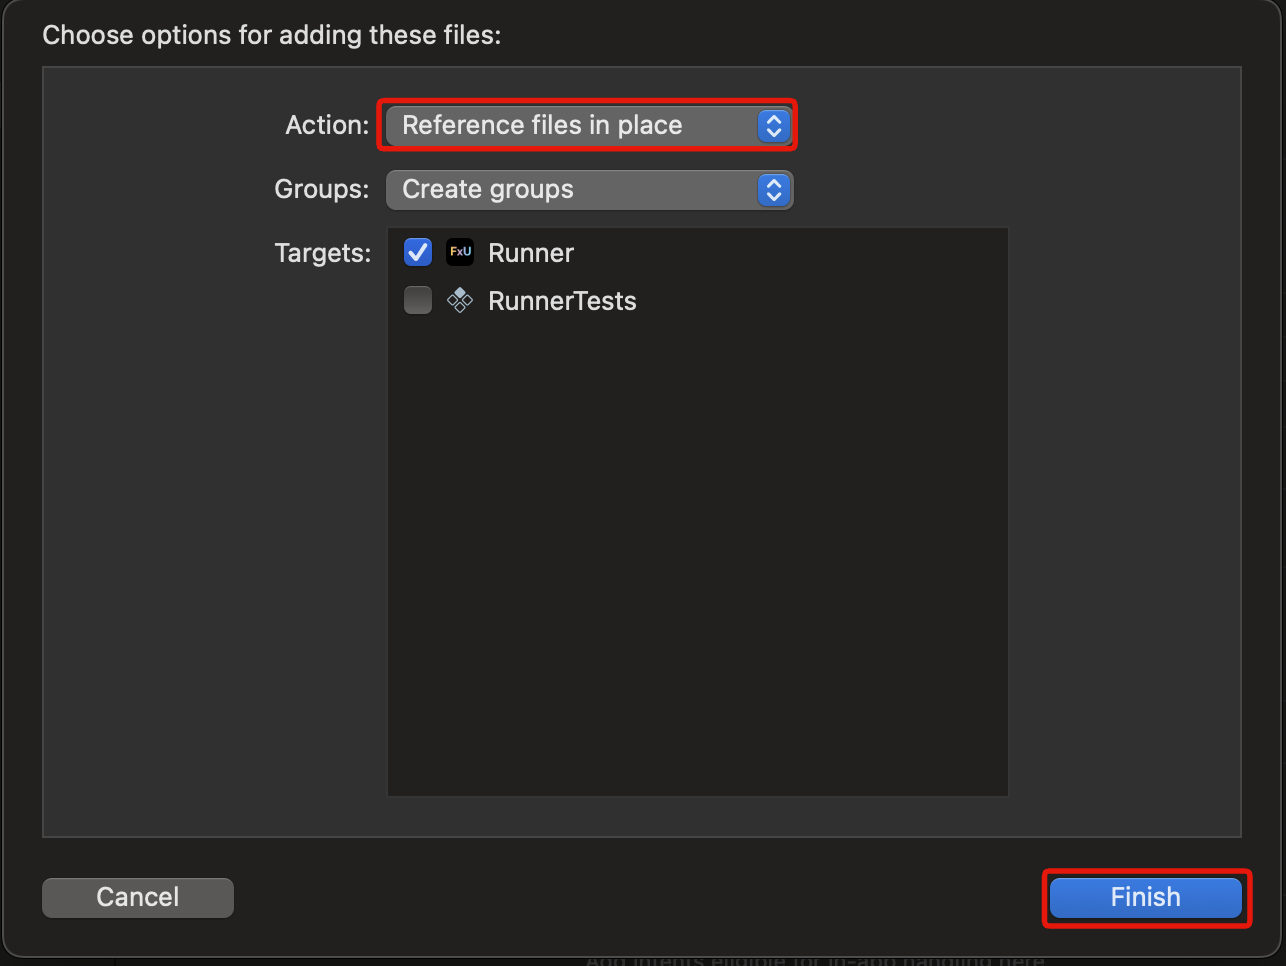1286x966 pixels.
Task: Cancel adding the files
Action: tap(137, 897)
